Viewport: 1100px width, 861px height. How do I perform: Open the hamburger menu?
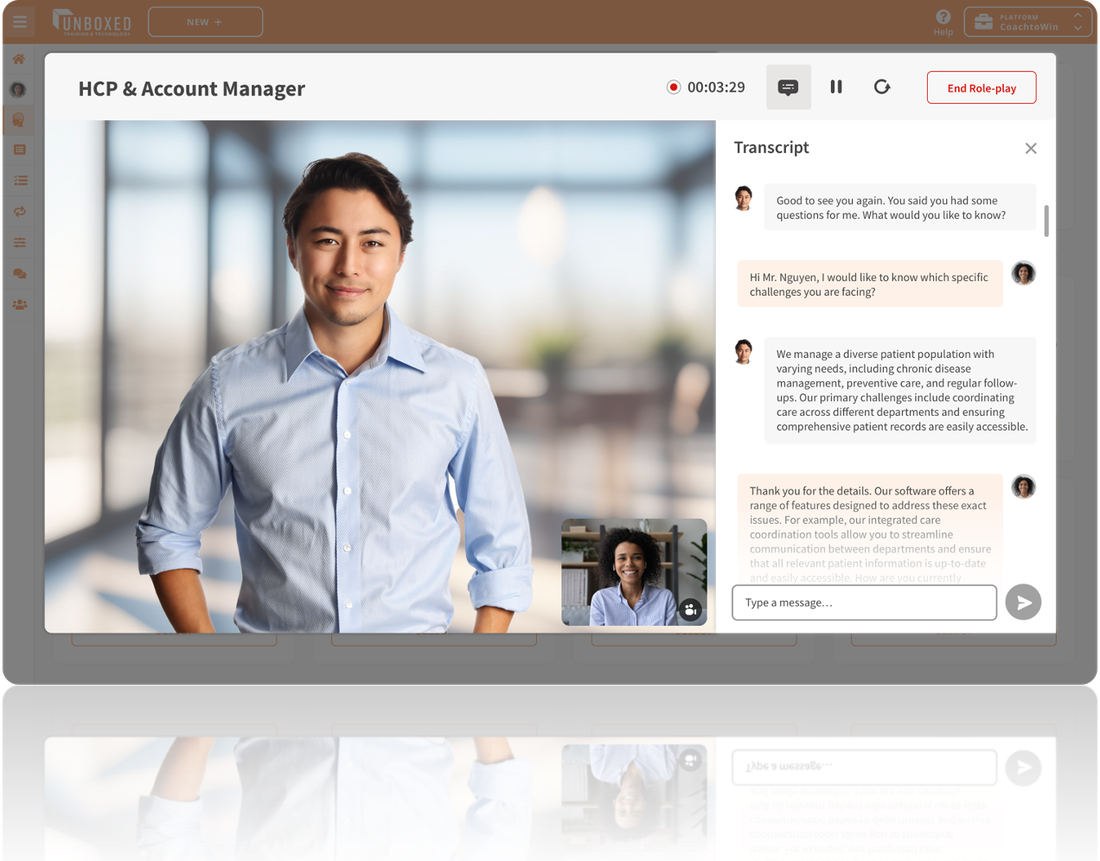point(19,21)
